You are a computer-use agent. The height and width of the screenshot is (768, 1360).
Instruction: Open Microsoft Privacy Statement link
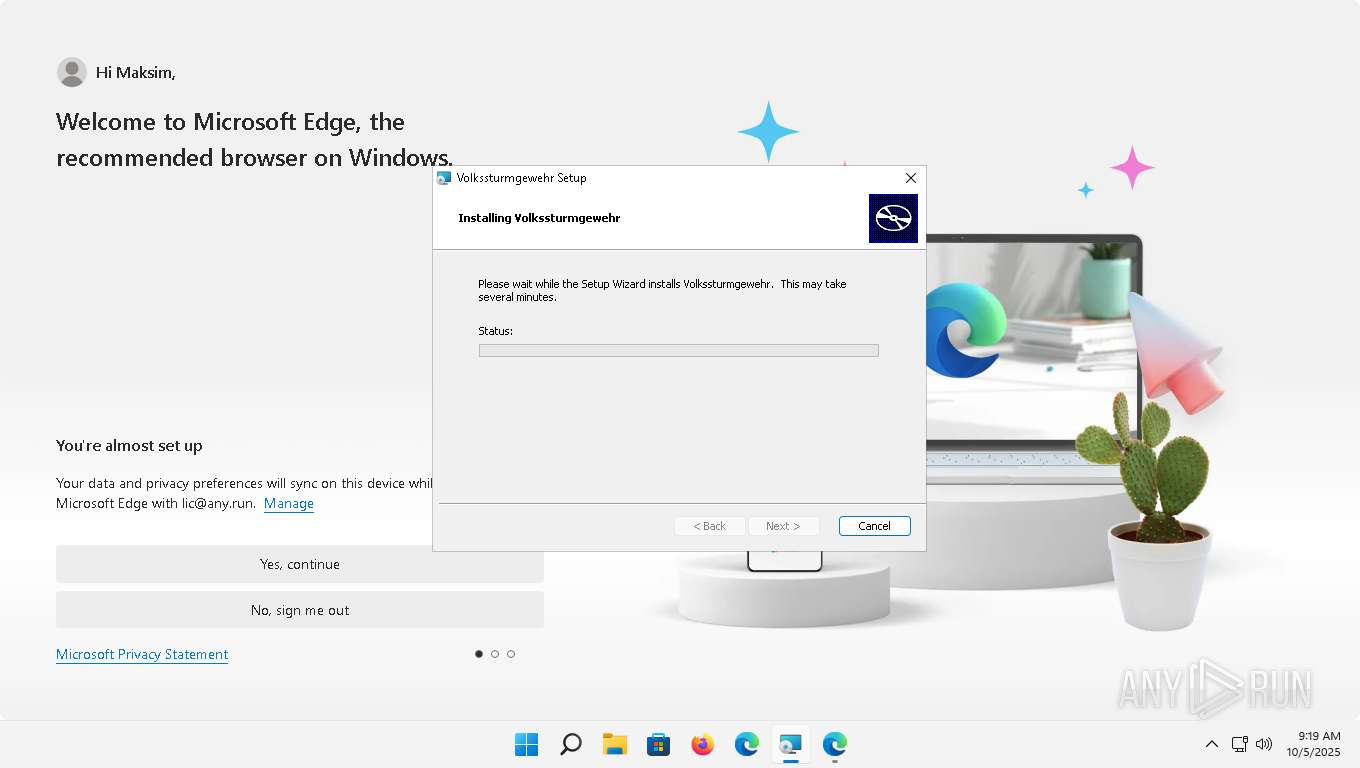(x=142, y=654)
